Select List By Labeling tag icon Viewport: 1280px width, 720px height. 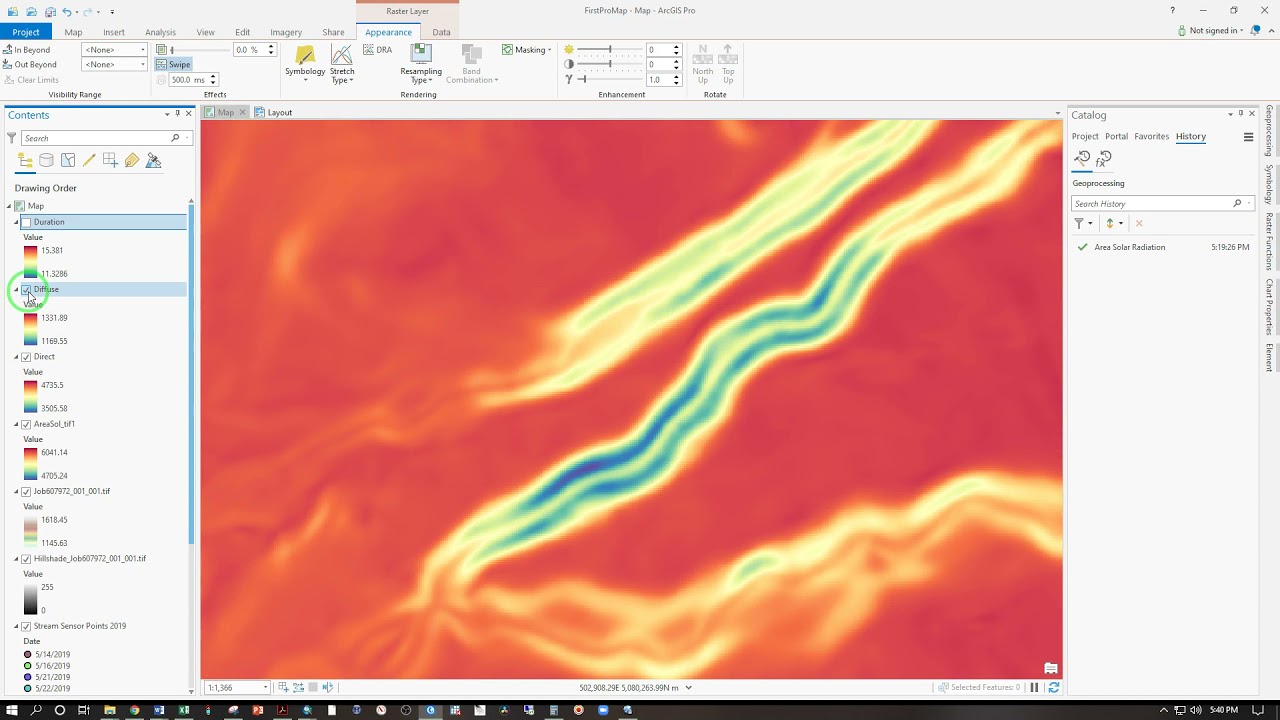(131, 160)
